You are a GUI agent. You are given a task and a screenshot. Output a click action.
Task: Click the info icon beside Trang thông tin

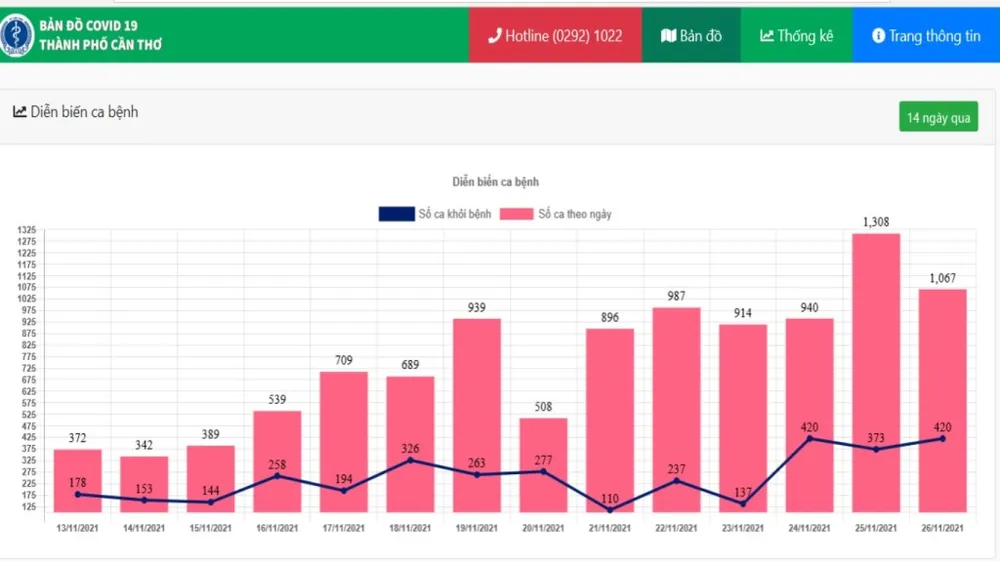[x=878, y=36]
